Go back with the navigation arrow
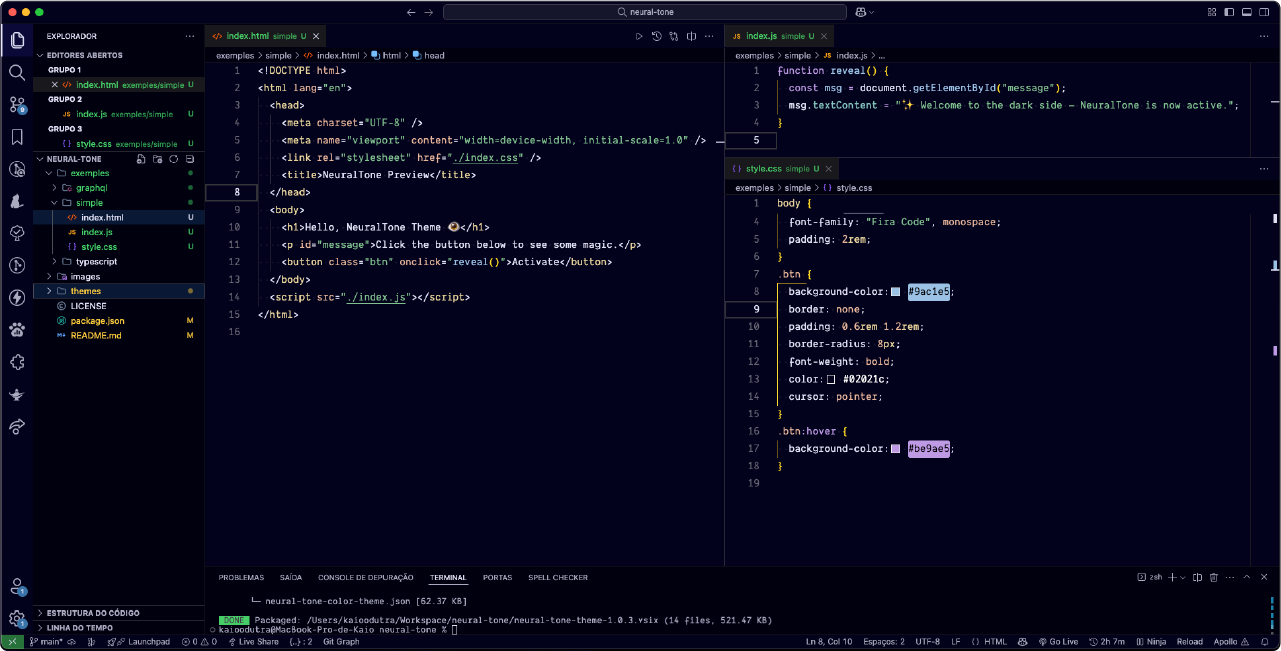Viewport: 1281px width, 651px height. [x=411, y=12]
